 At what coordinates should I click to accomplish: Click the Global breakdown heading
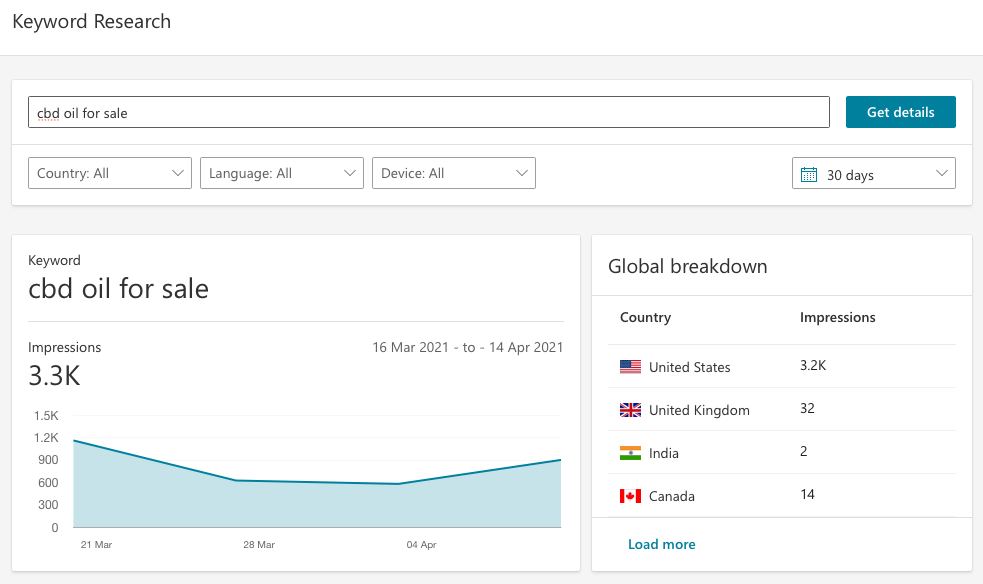[687, 266]
